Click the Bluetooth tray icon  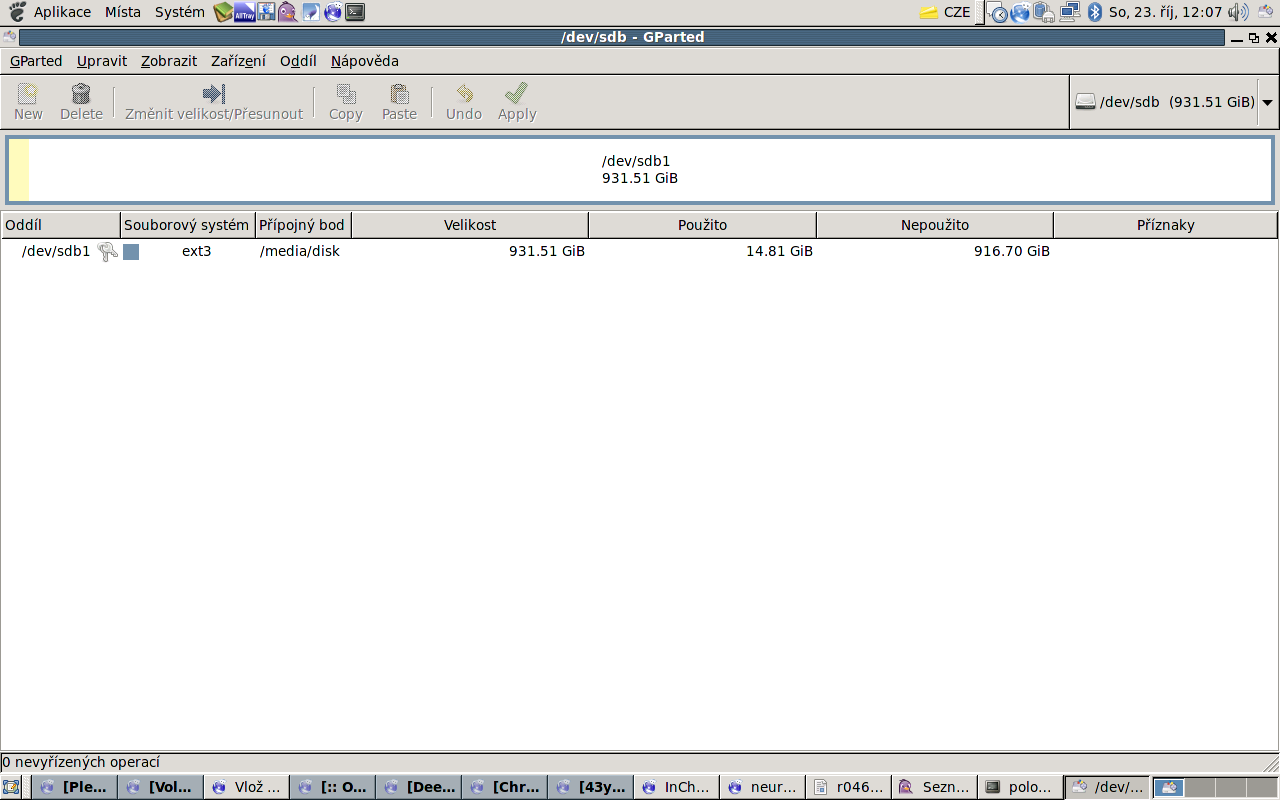tap(1094, 12)
